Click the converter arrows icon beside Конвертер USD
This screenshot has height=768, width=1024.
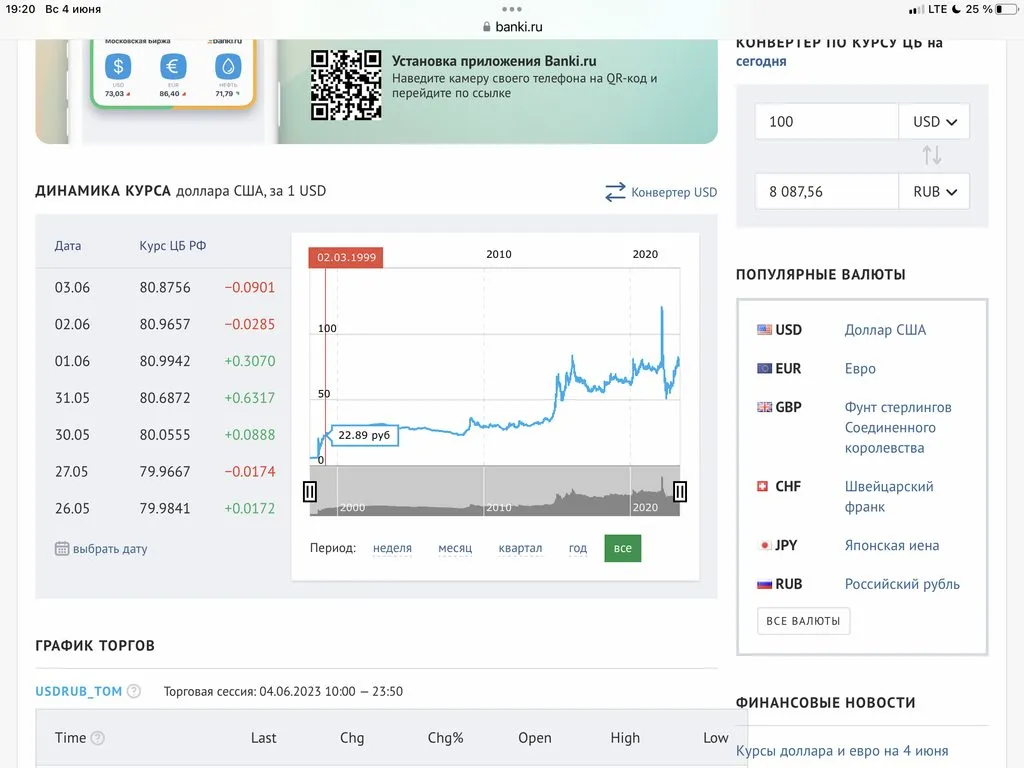(615, 192)
